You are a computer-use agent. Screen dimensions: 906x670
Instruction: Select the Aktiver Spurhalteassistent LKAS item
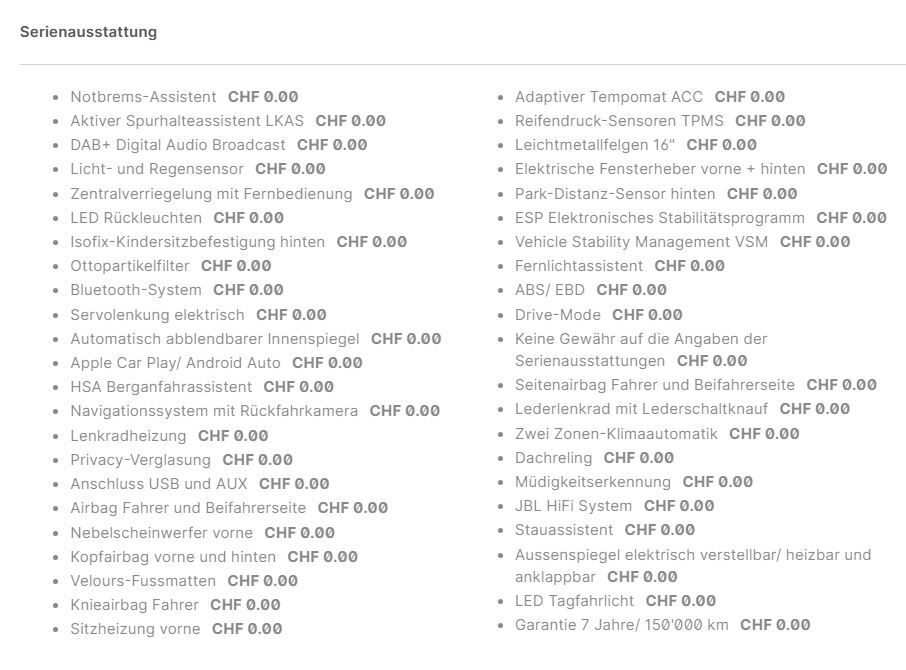[x=187, y=121]
